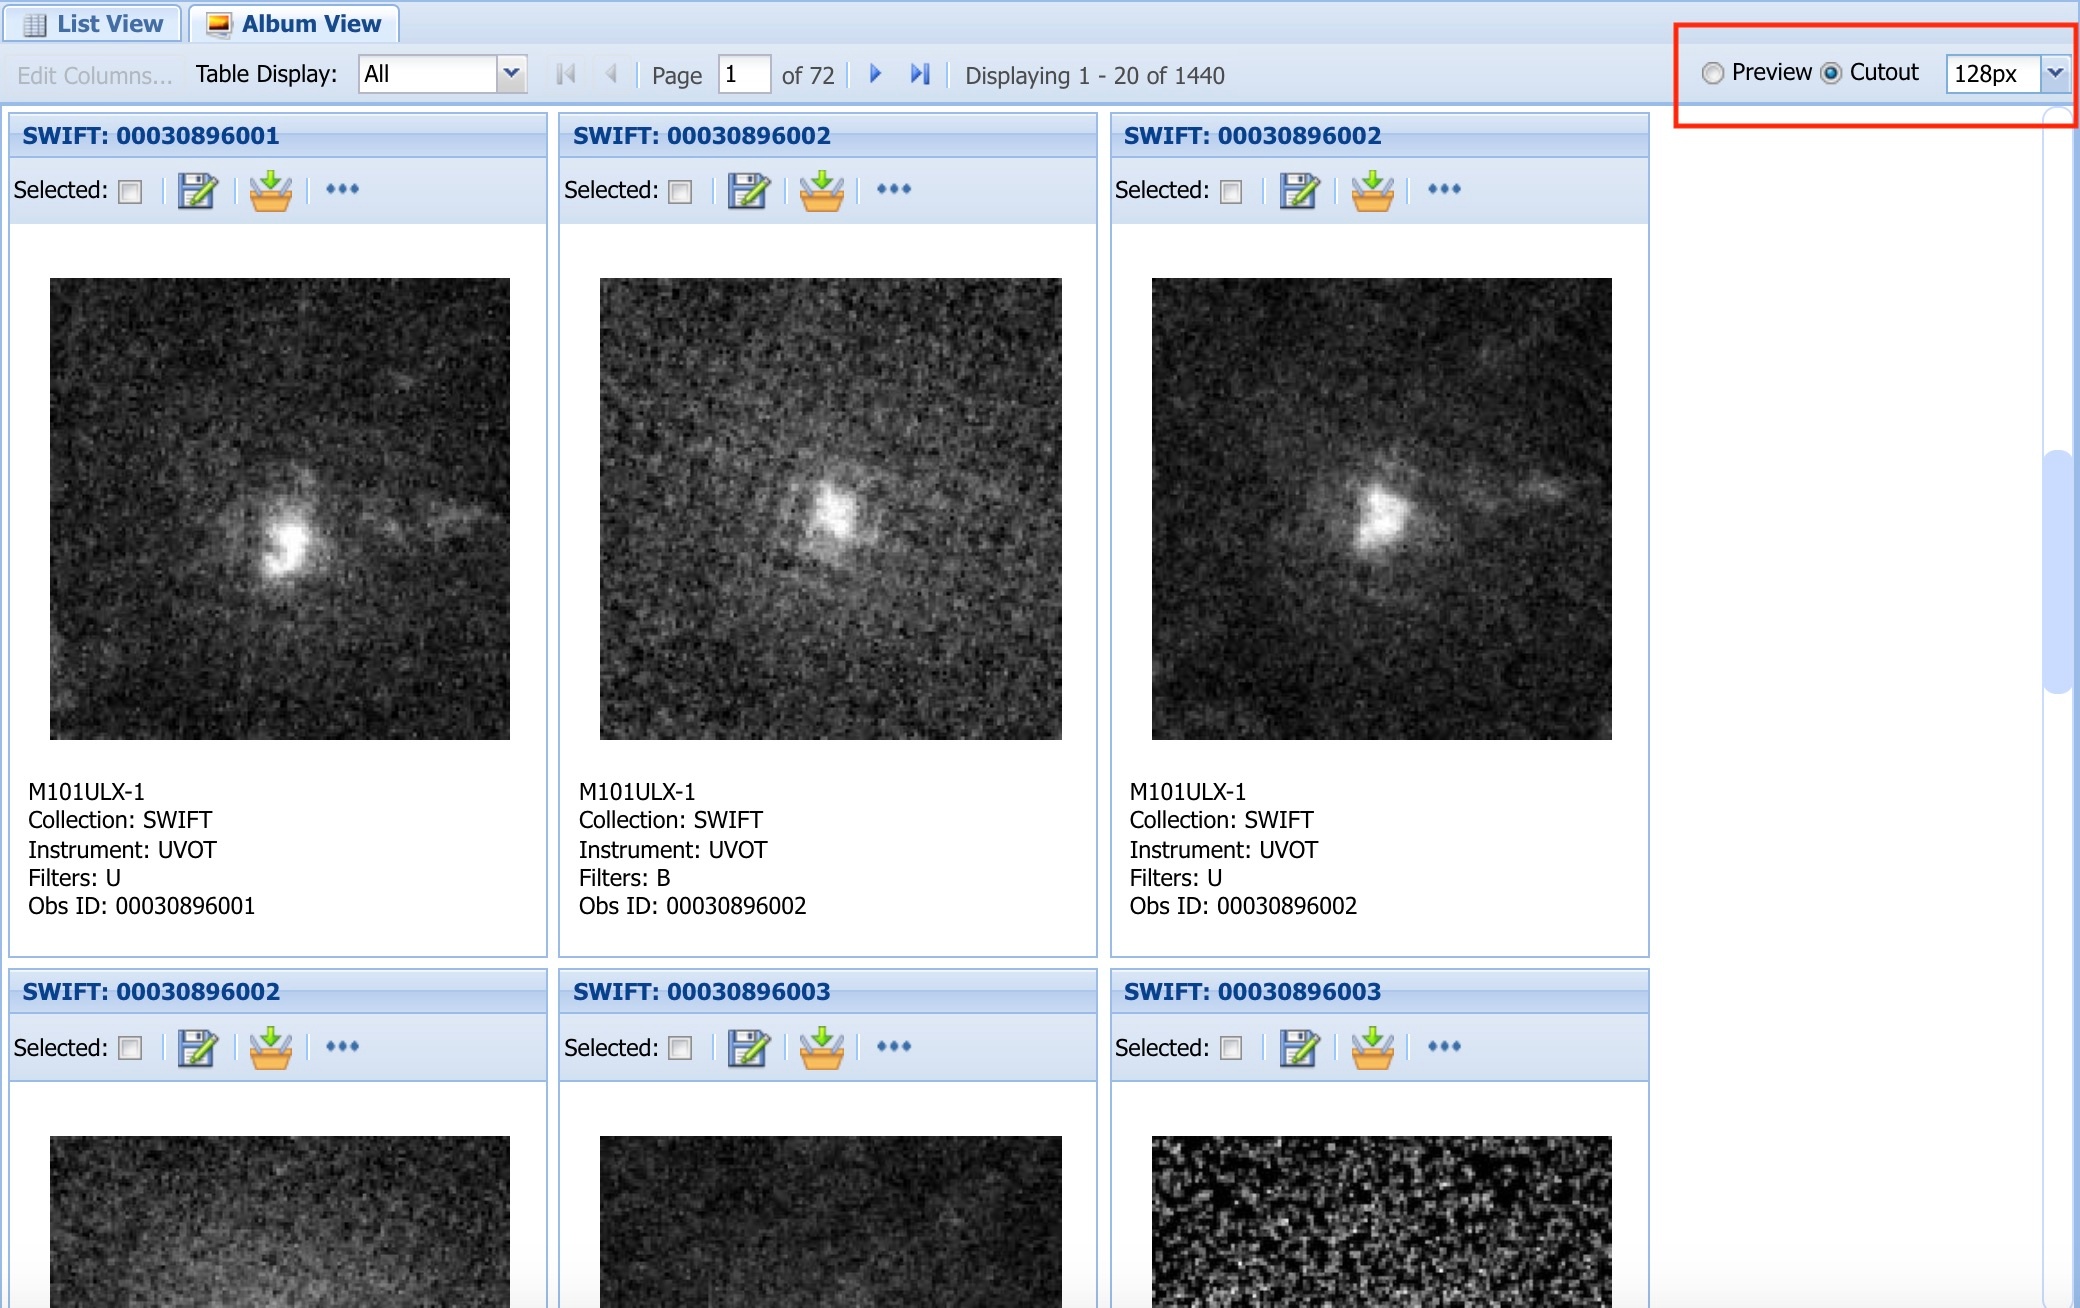Image resolution: width=2080 pixels, height=1308 pixels.
Task: Jump to the last page icon
Action: [920, 74]
